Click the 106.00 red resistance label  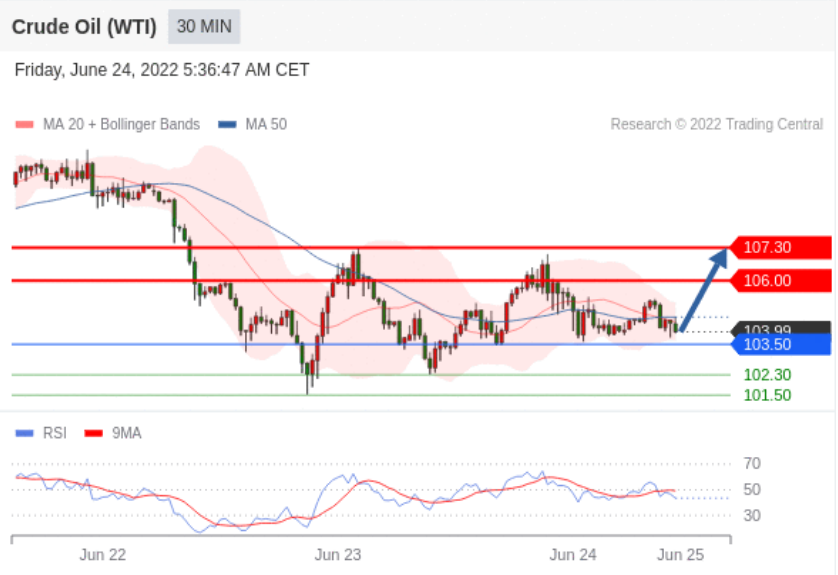tap(781, 281)
